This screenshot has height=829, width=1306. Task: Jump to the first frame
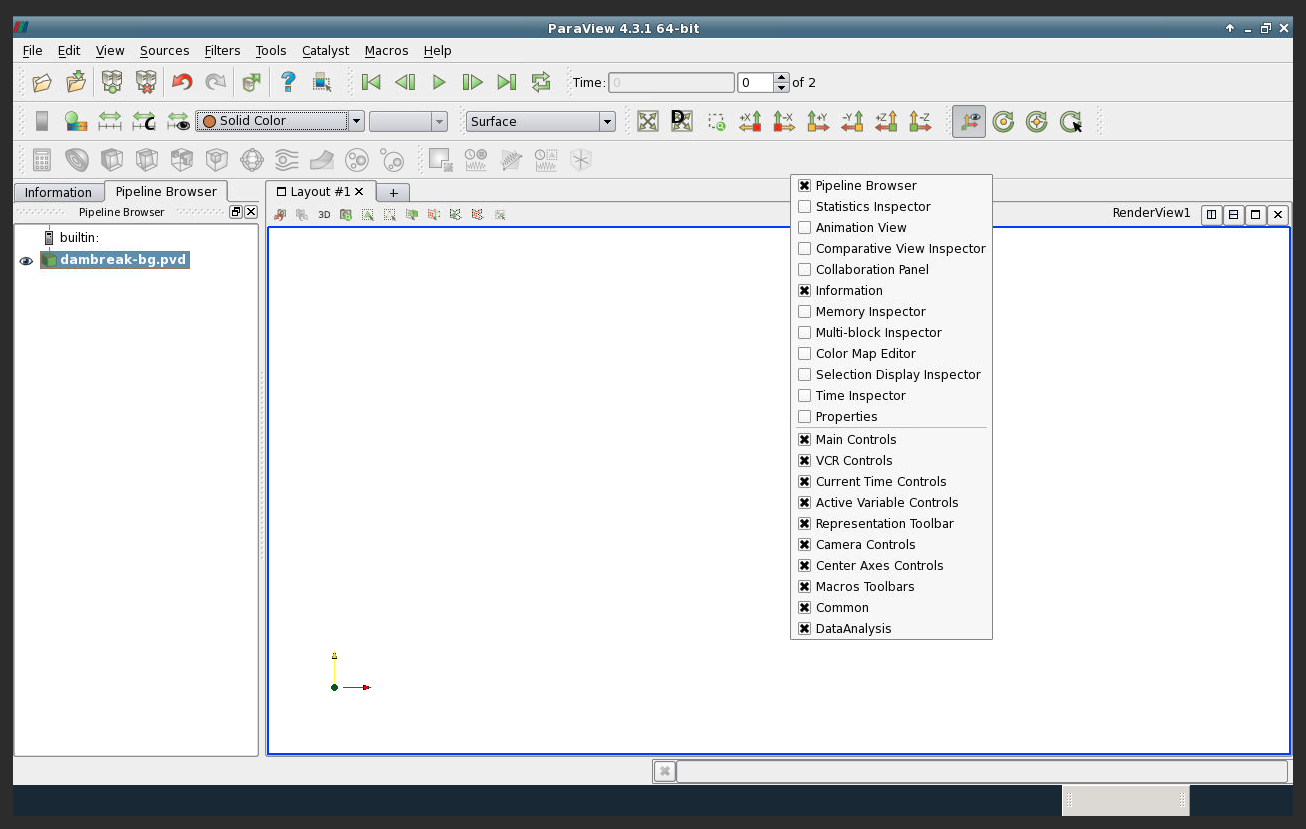[x=371, y=82]
